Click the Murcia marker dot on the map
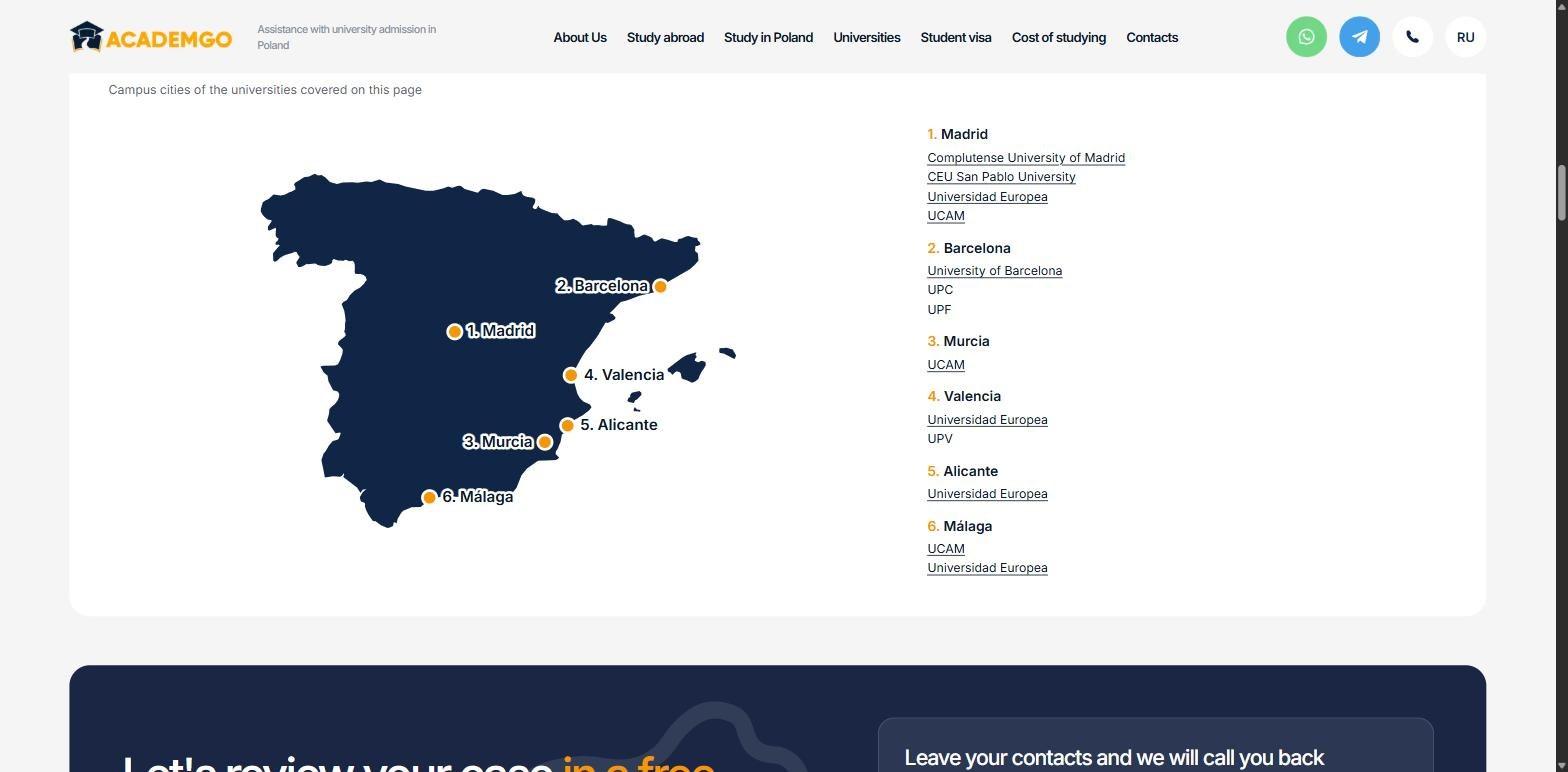1568x772 pixels. (x=545, y=442)
